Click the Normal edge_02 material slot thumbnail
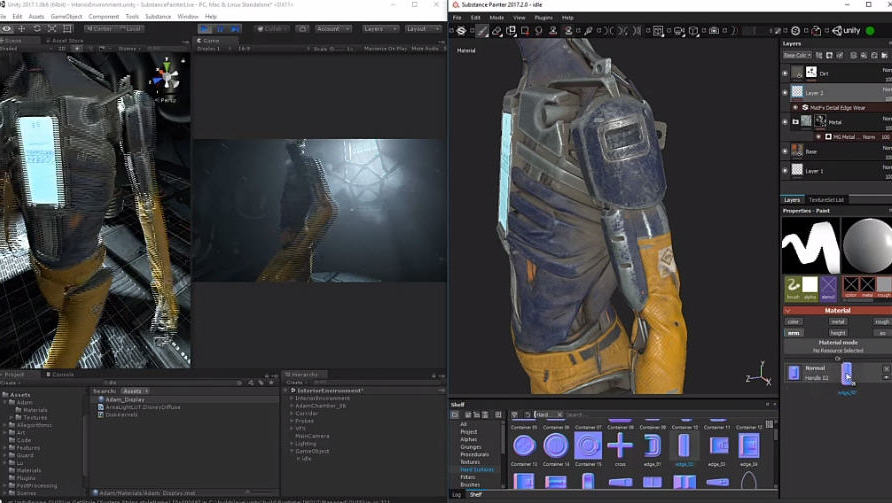892x503 pixels. pos(847,373)
